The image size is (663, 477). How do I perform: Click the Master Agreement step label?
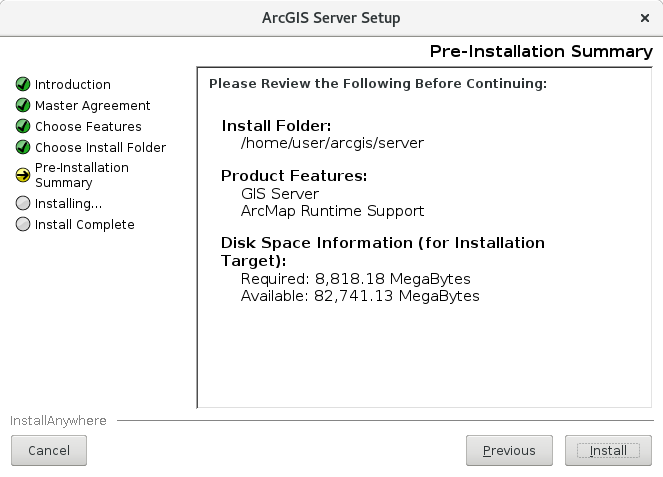[x=93, y=106]
